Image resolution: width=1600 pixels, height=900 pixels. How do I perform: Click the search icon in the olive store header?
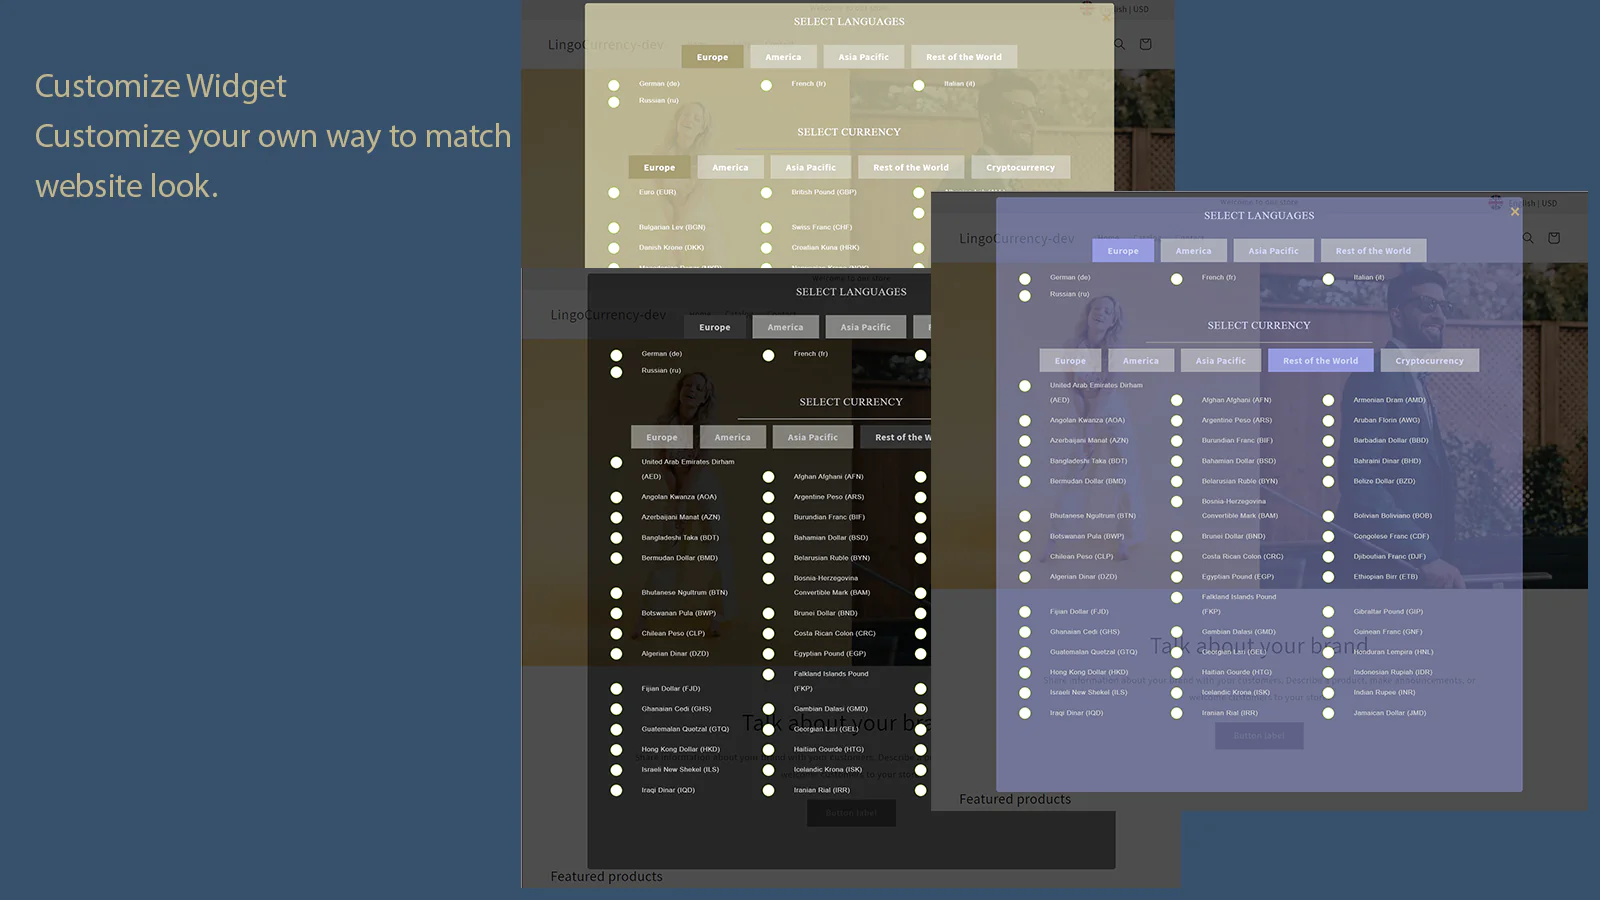1120,44
